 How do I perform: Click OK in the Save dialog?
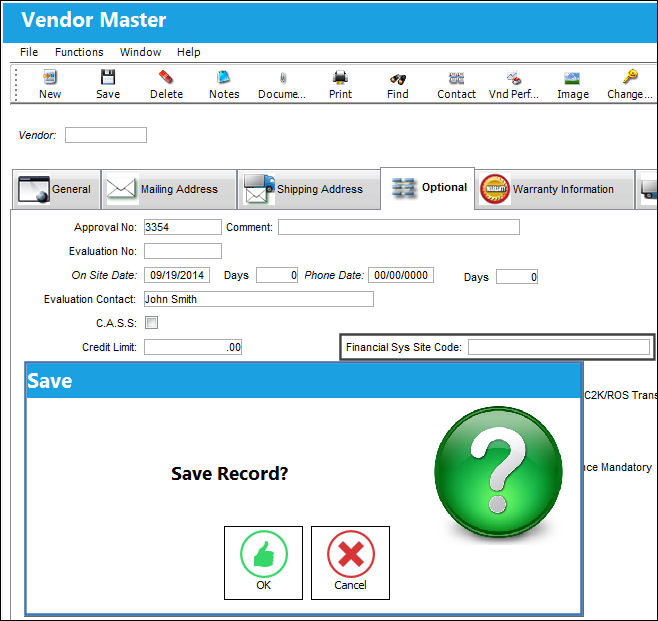(x=264, y=563)
